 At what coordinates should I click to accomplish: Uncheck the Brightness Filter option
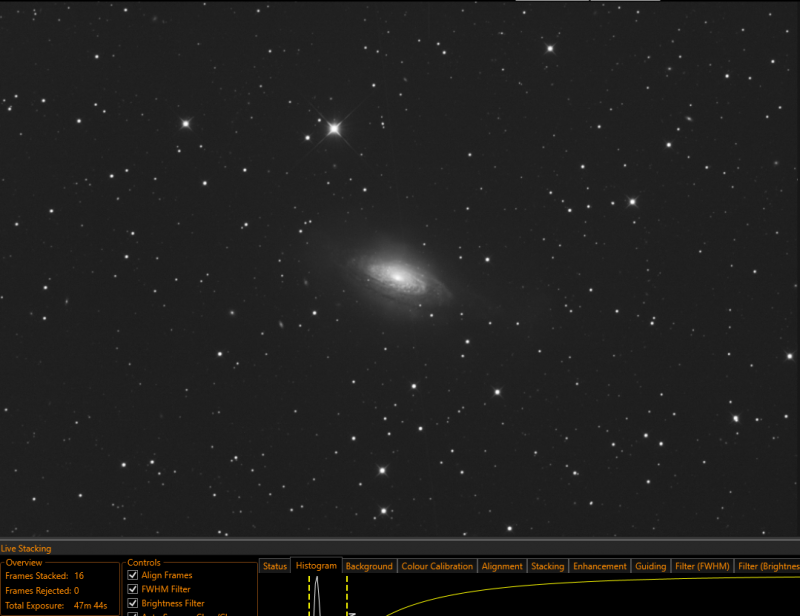click(x=133, y=603)
